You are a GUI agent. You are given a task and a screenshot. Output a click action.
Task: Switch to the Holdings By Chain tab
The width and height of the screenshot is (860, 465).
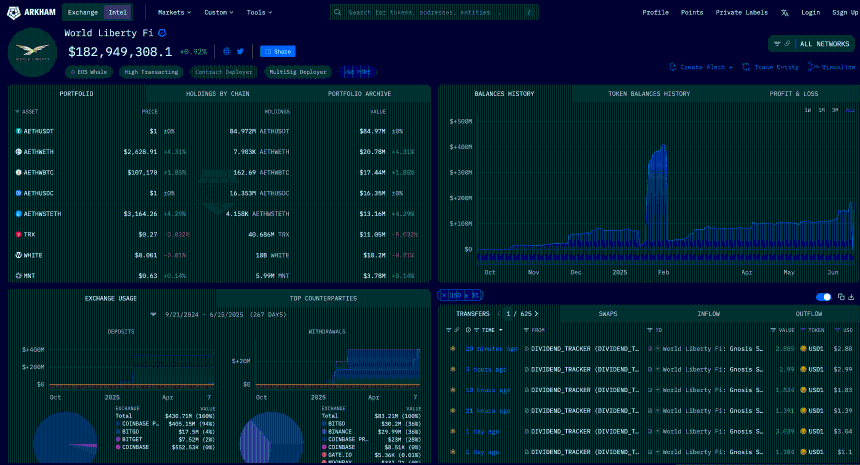pos(219,93)
